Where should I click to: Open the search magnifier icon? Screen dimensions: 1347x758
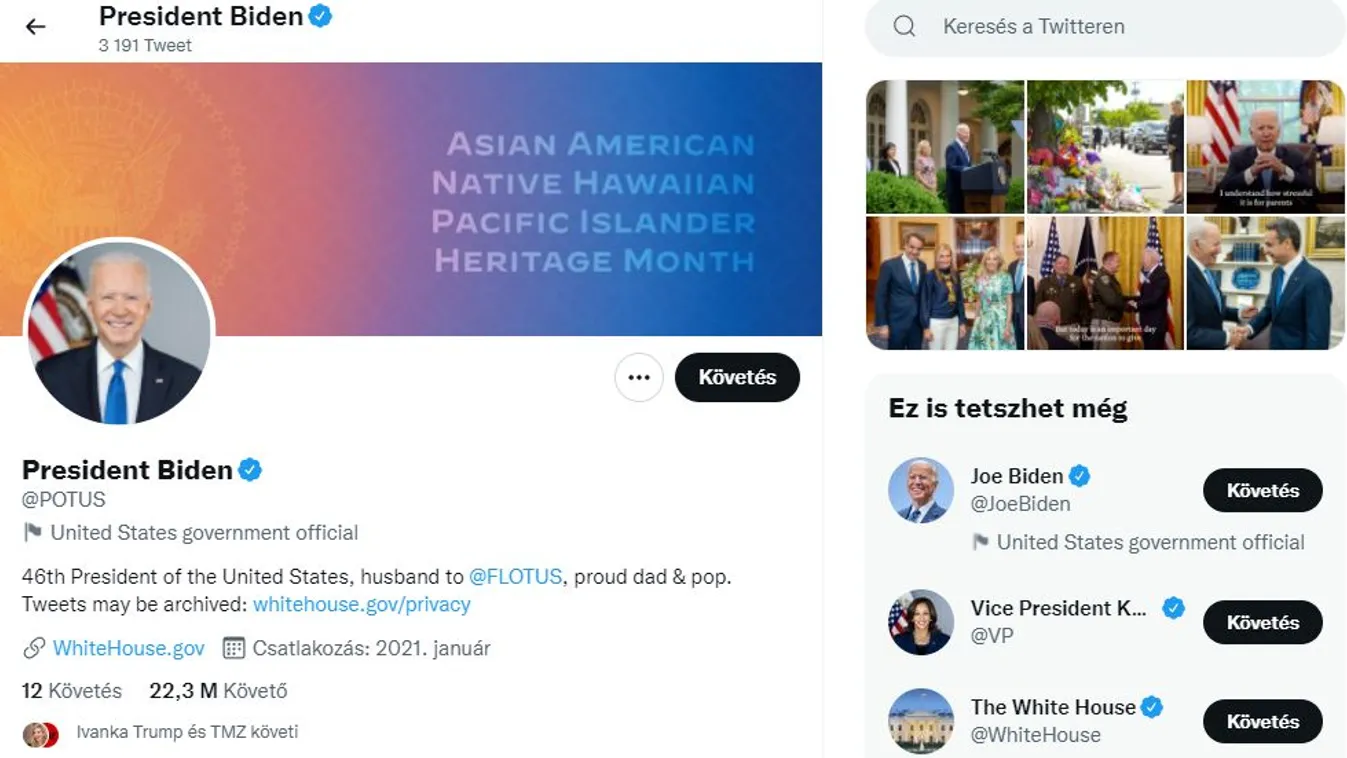(904, 27)
